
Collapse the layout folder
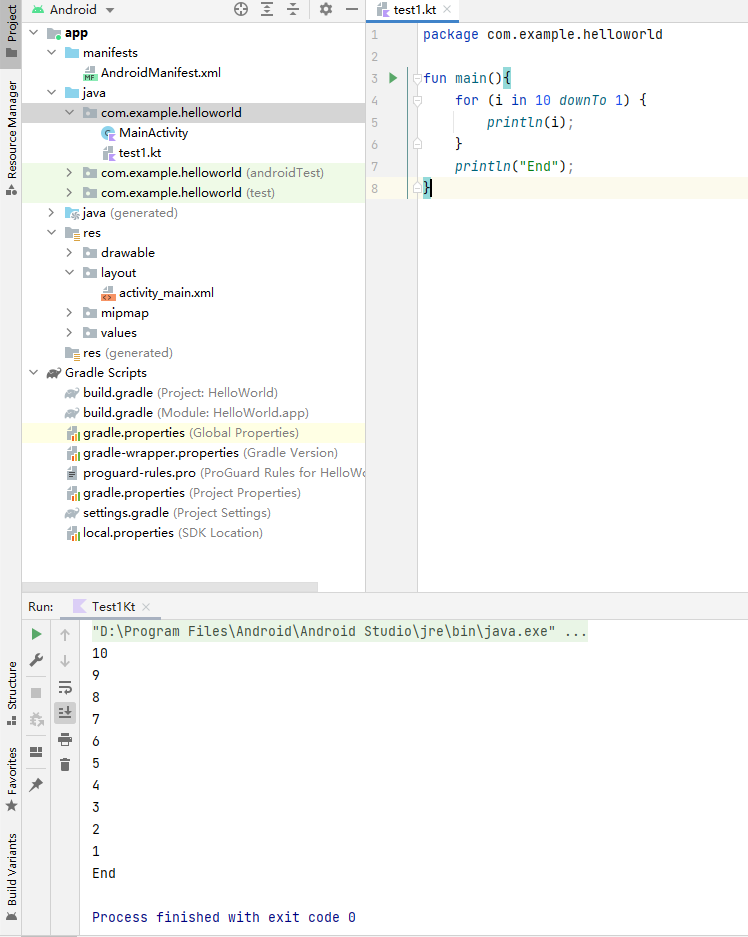69,272
